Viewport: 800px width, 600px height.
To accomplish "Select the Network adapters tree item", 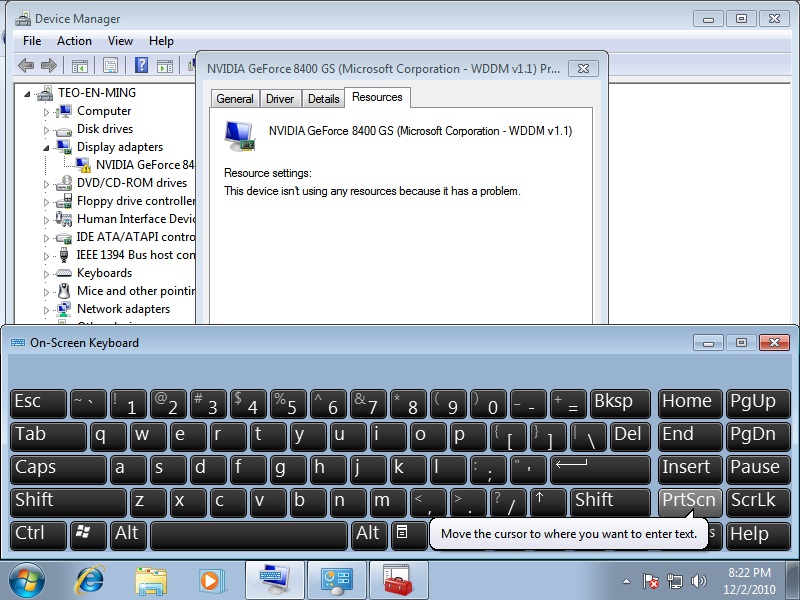I will pos(123,309).
